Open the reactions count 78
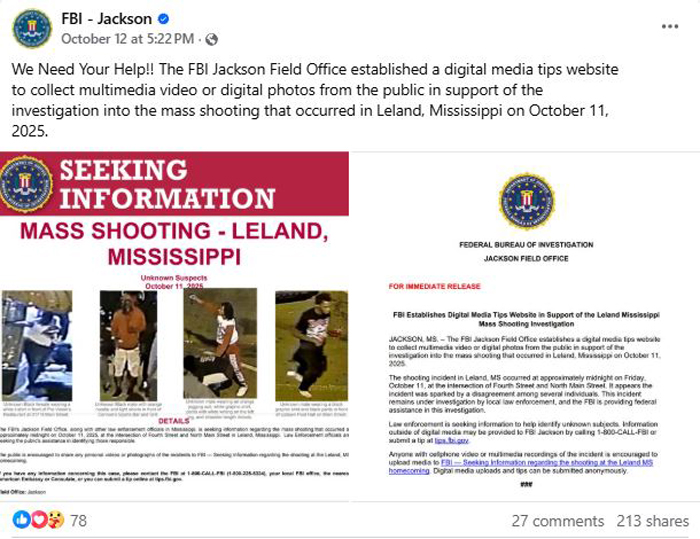The height and width of the screenshot is (539, 700). click(79, 521)
